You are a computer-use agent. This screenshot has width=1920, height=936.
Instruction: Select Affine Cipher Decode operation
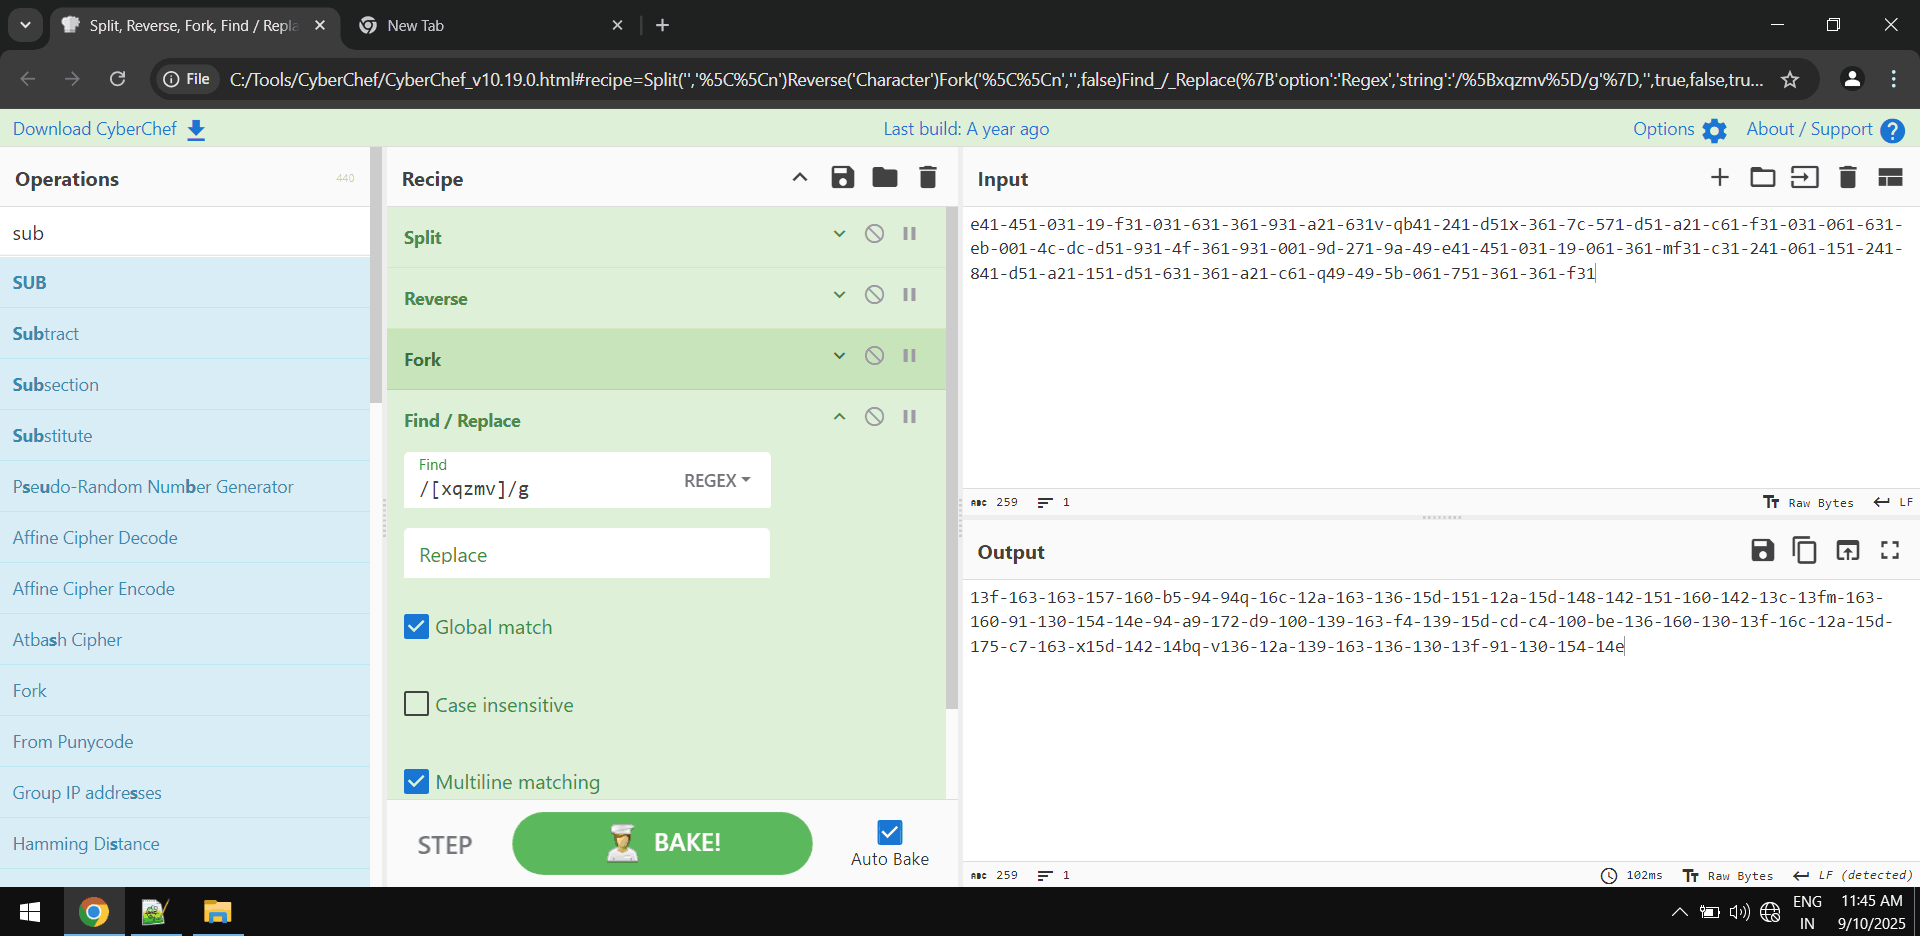click(185, 537)
